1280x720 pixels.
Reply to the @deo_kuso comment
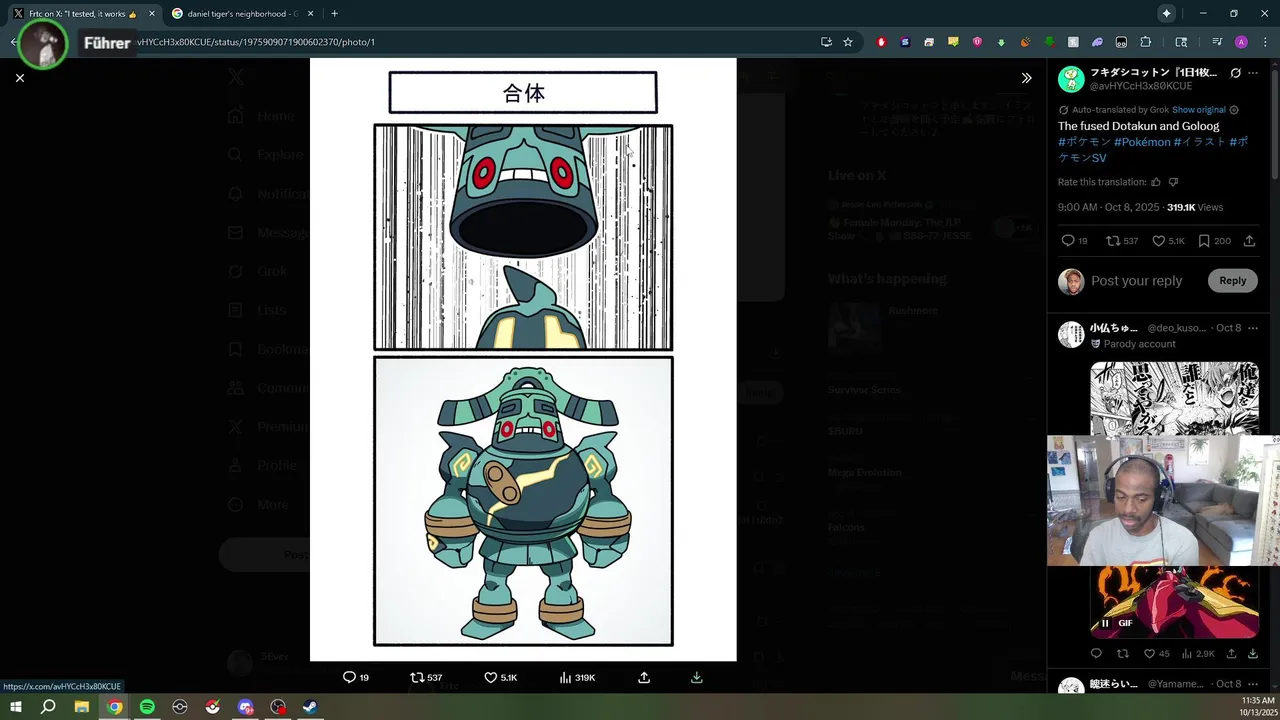click(1096, 654)
